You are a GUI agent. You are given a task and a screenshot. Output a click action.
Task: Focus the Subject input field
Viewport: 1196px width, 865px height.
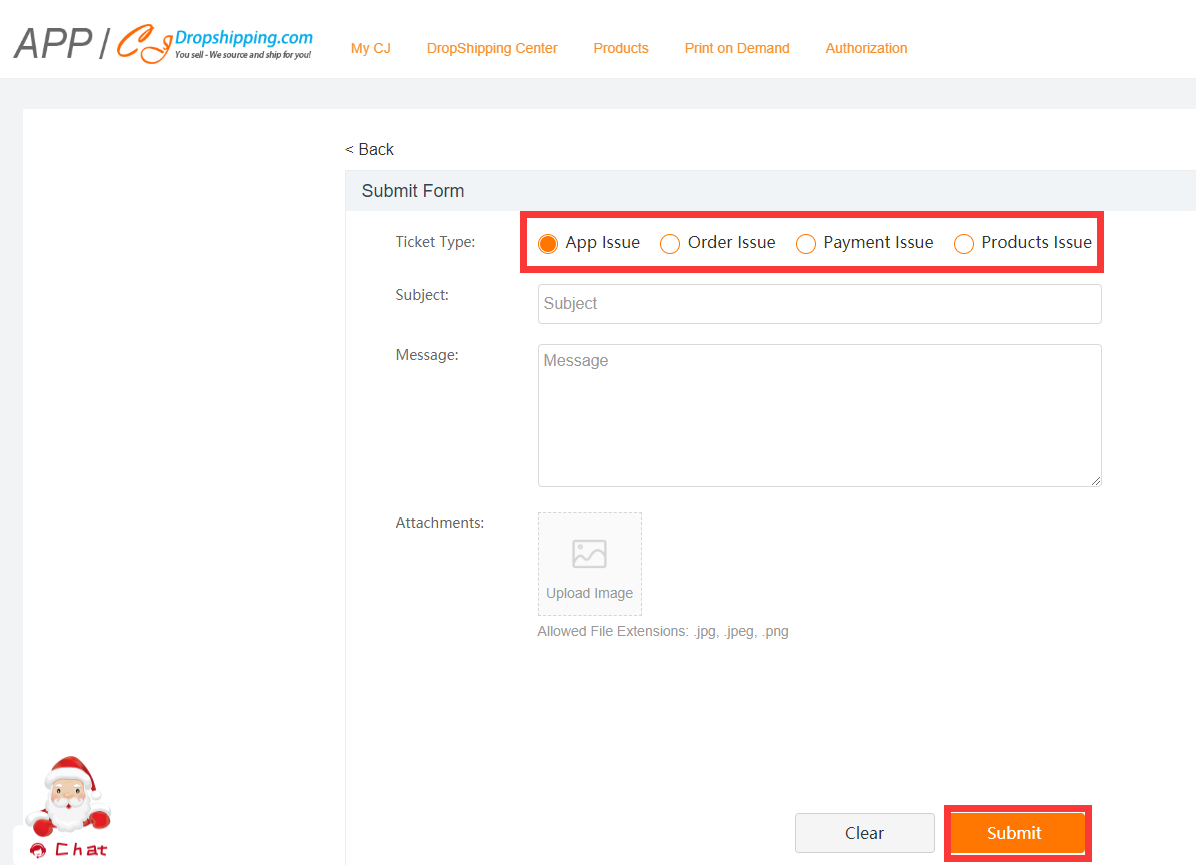point(819,304)
